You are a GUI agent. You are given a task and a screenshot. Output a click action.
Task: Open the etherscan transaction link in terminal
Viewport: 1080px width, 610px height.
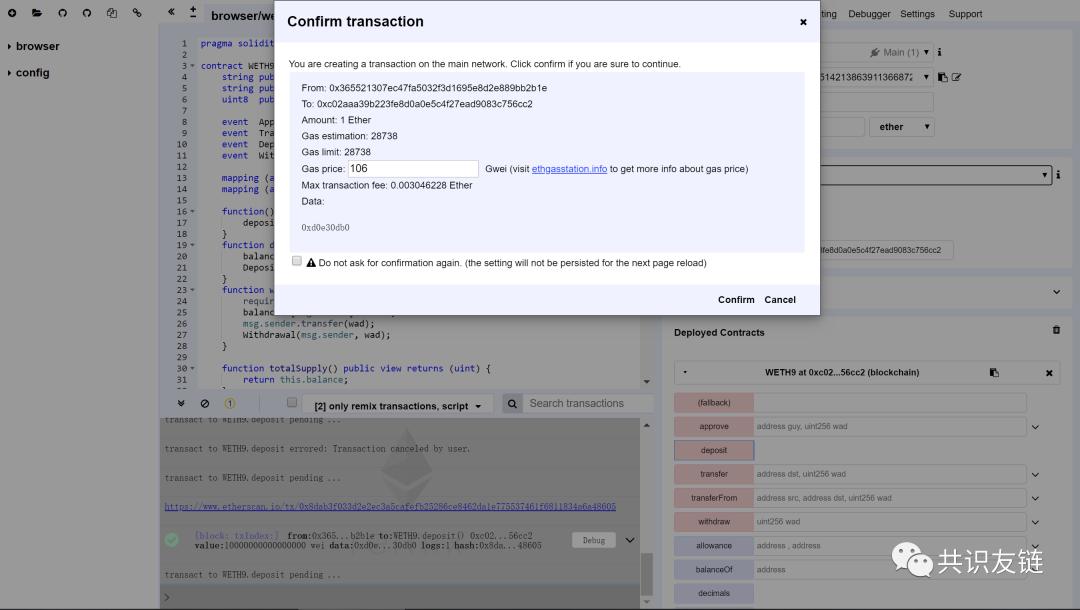(x=390, y=507)
